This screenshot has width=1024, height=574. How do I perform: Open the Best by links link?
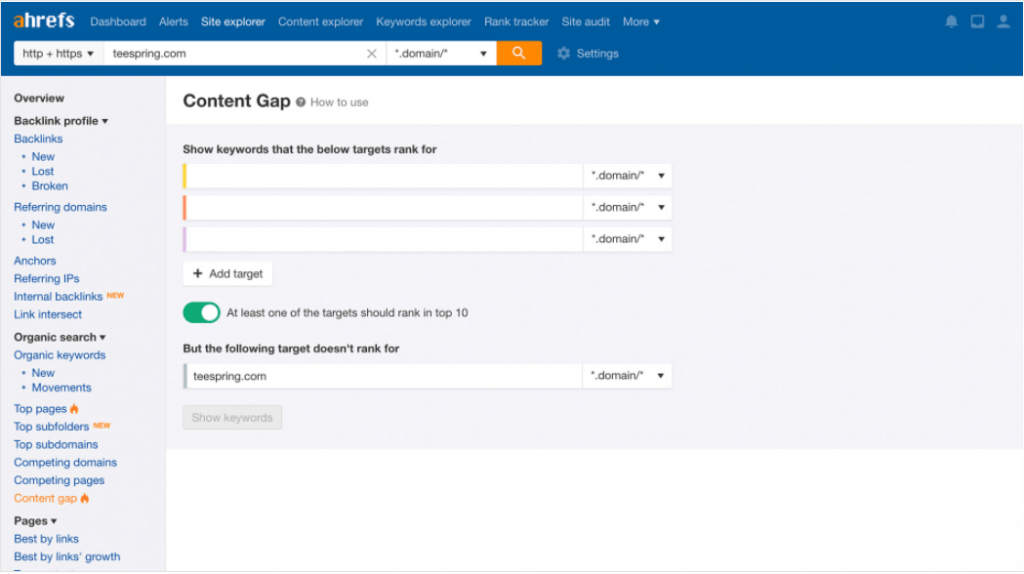46,539
